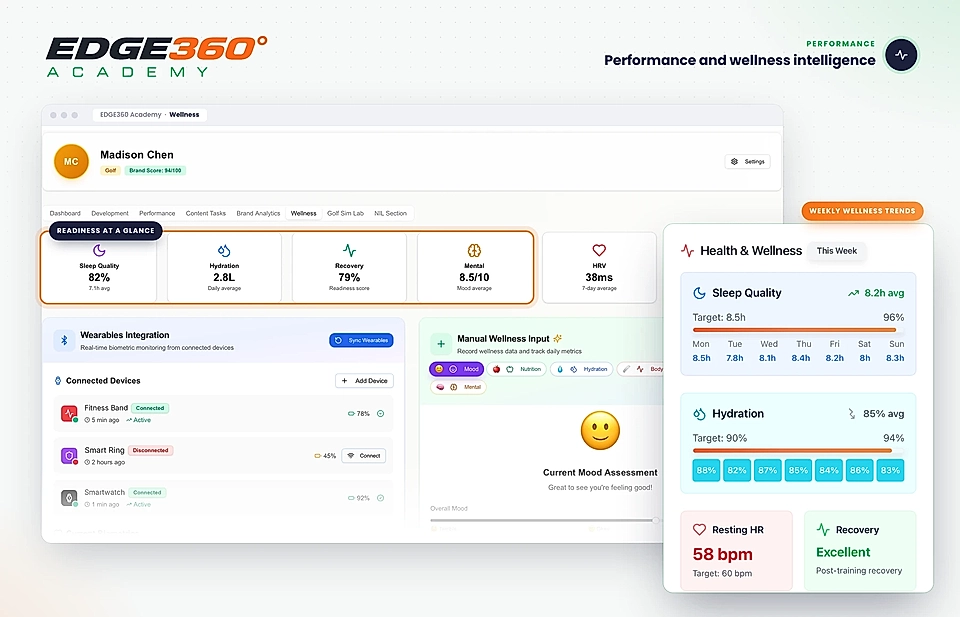
Task: Click the EDGE360 Academy breadcrumb
Action: pyautogui.click(x=130, y=114)
